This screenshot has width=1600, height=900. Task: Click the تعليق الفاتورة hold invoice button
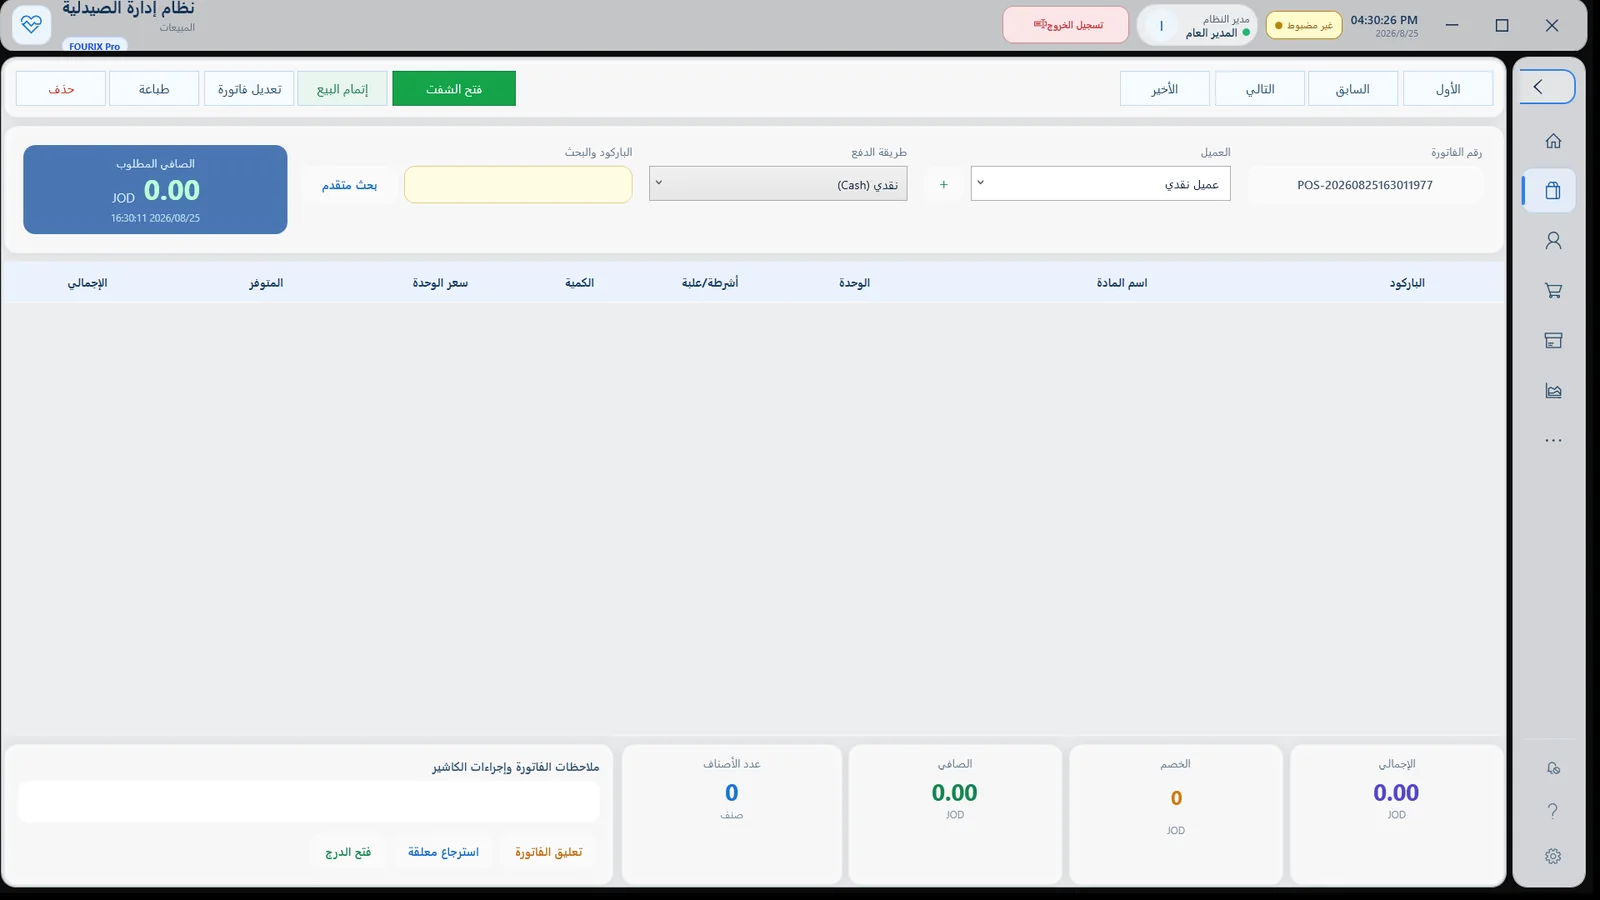[548, 852]
